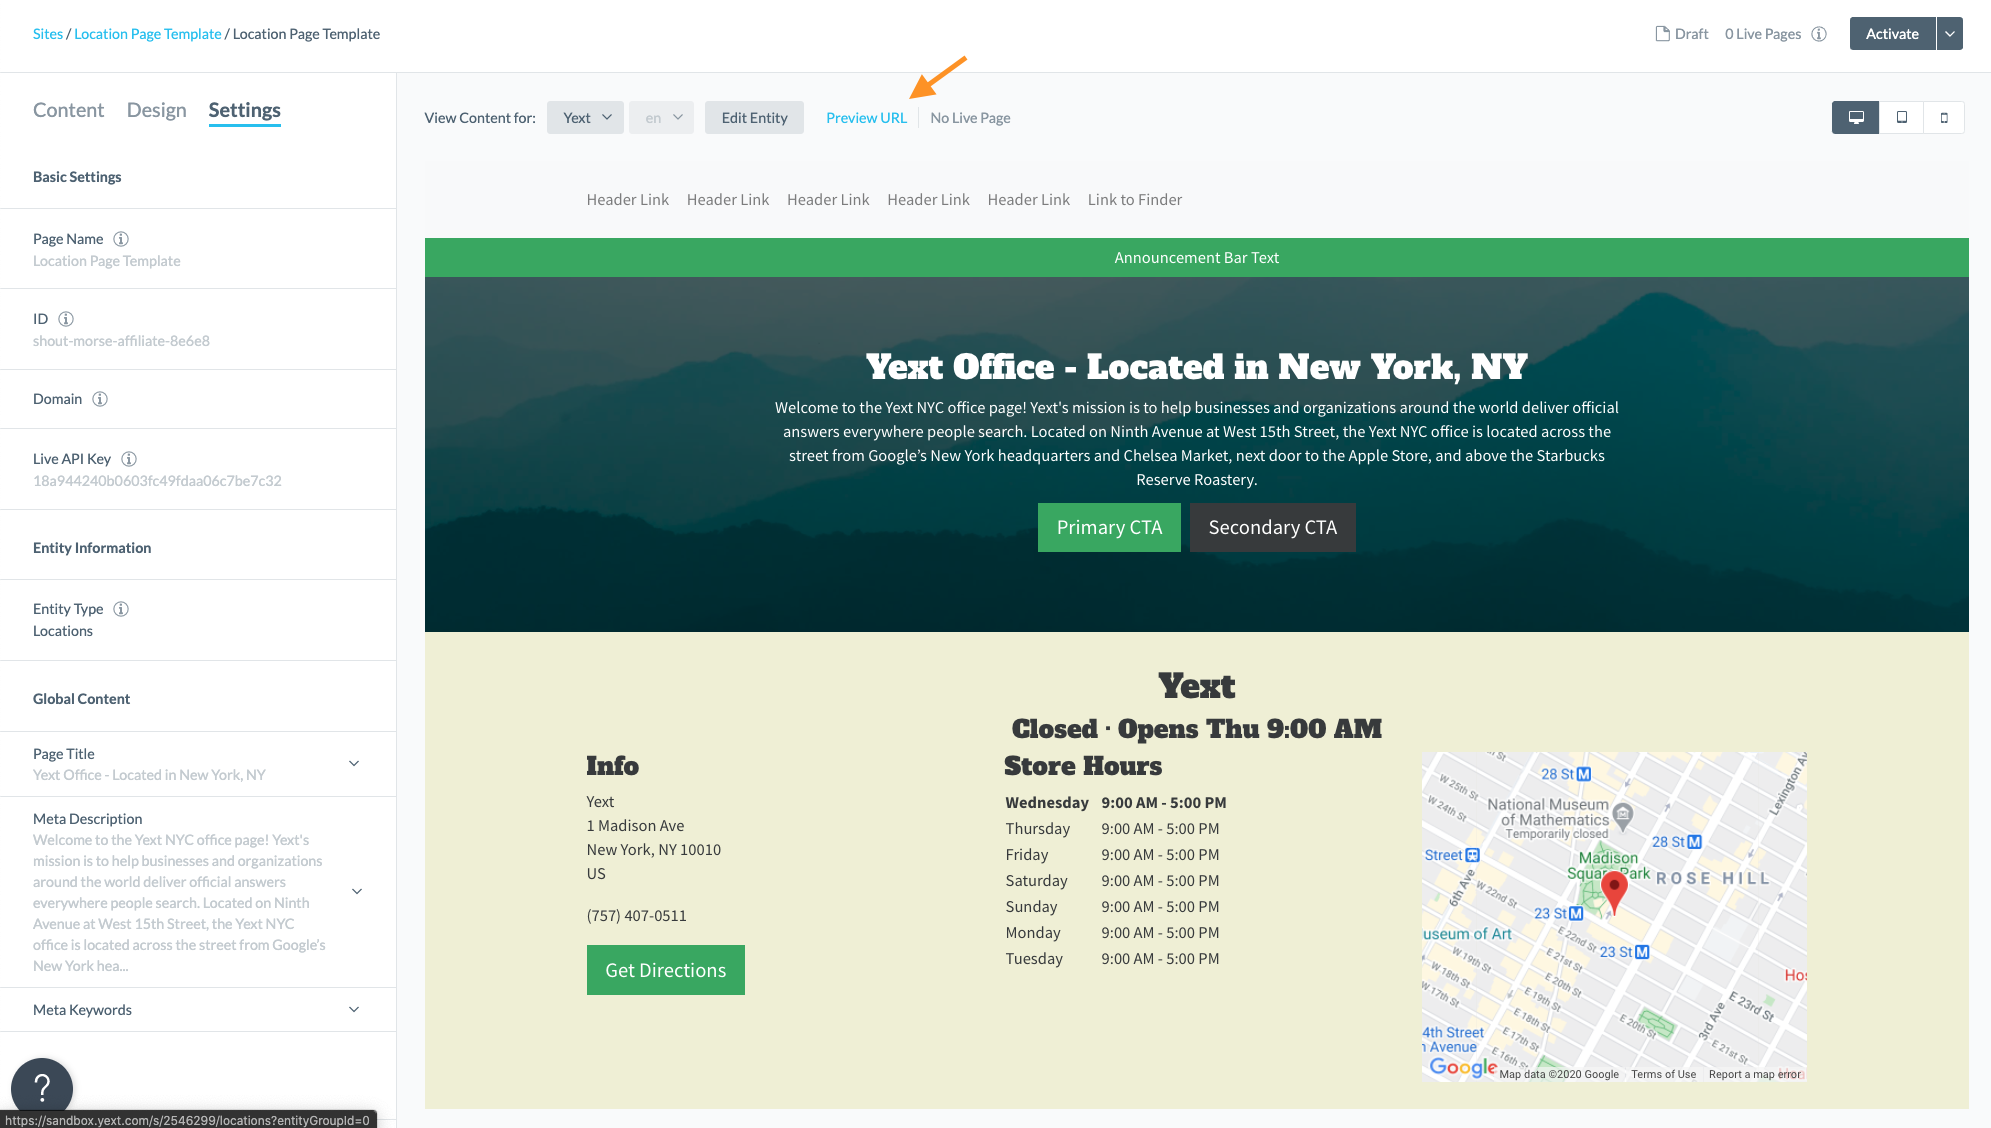Viewport: 1991px width, 1128px height.
Task: Click the desktop preview view icon
Action: [1855, 117]
